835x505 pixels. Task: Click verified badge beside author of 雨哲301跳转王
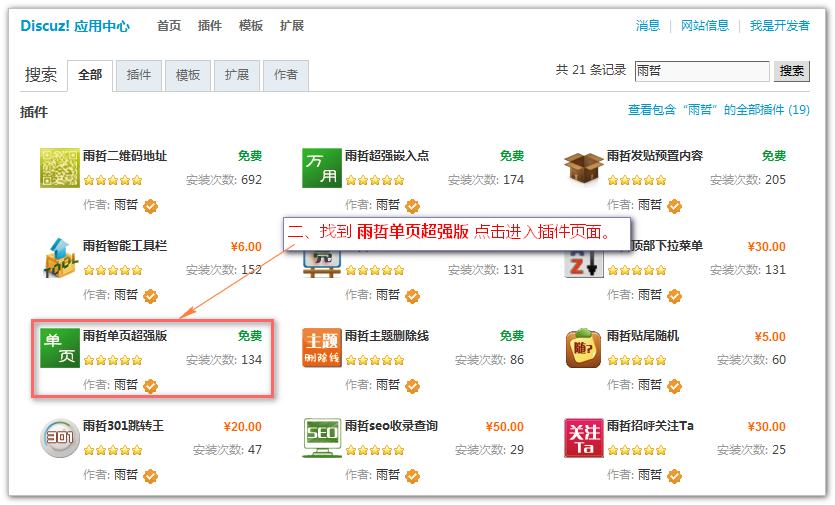click(x=151, y=476)
